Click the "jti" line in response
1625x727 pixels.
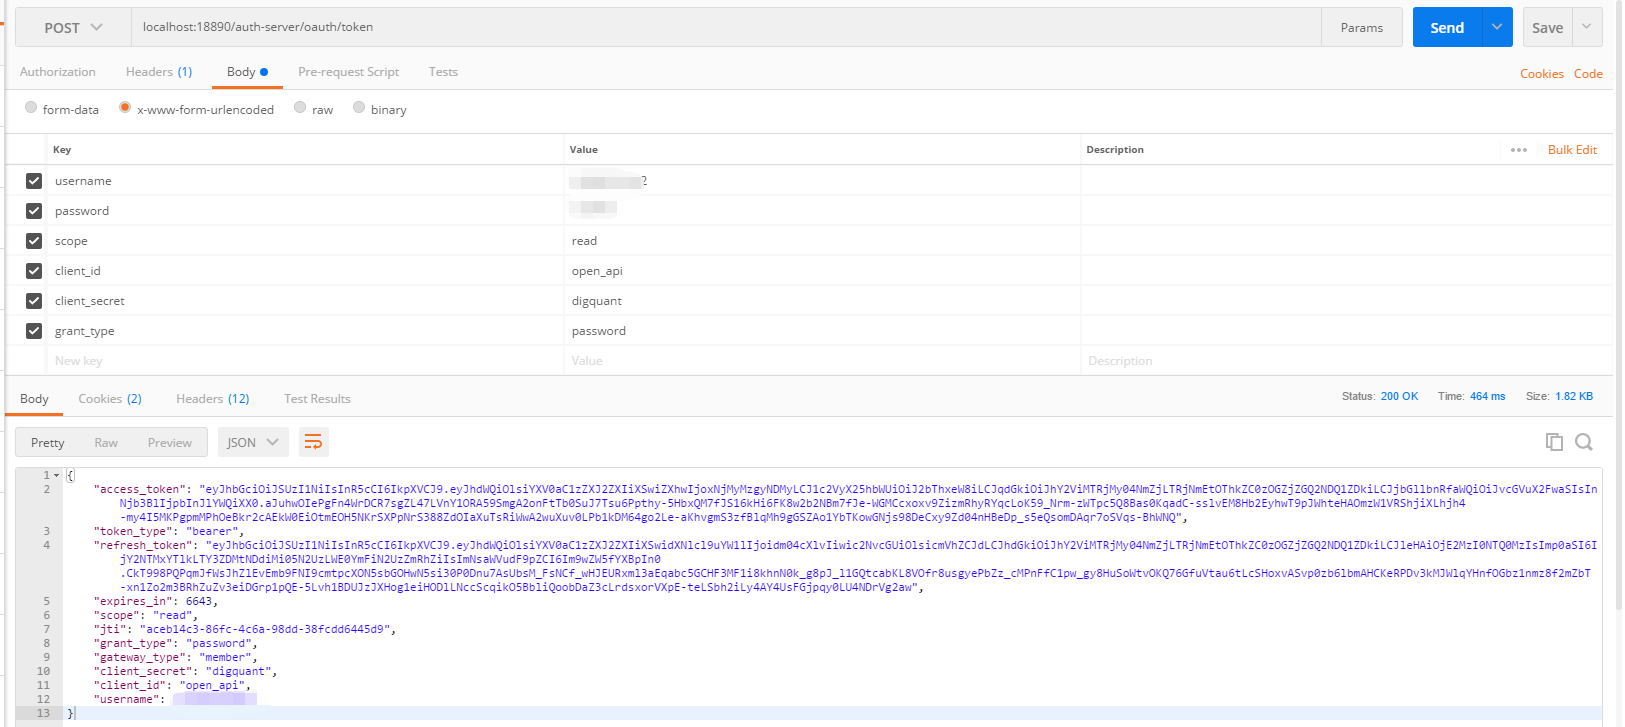click(245, 629)
